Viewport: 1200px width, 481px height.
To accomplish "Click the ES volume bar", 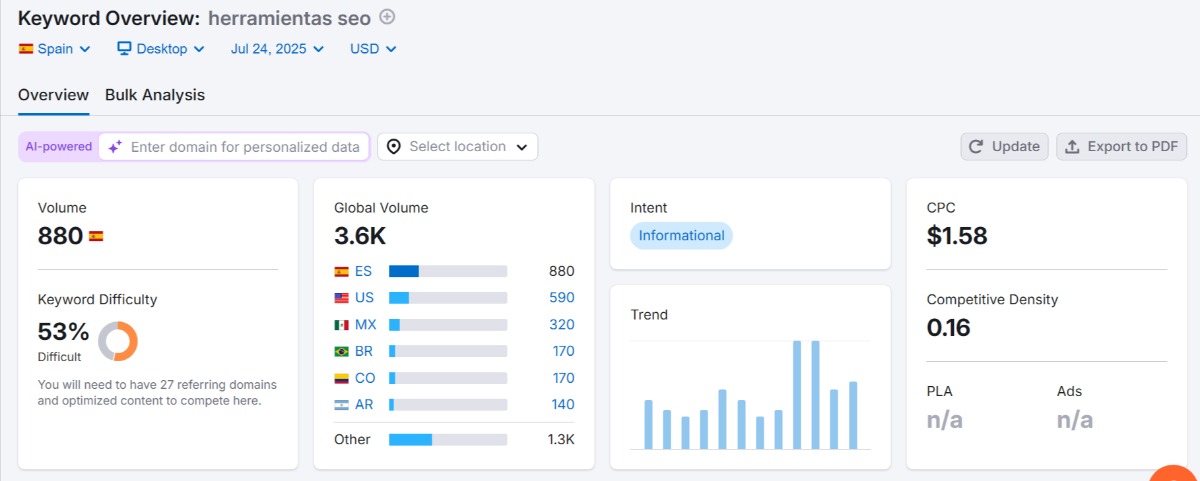I will coord(448,271).
